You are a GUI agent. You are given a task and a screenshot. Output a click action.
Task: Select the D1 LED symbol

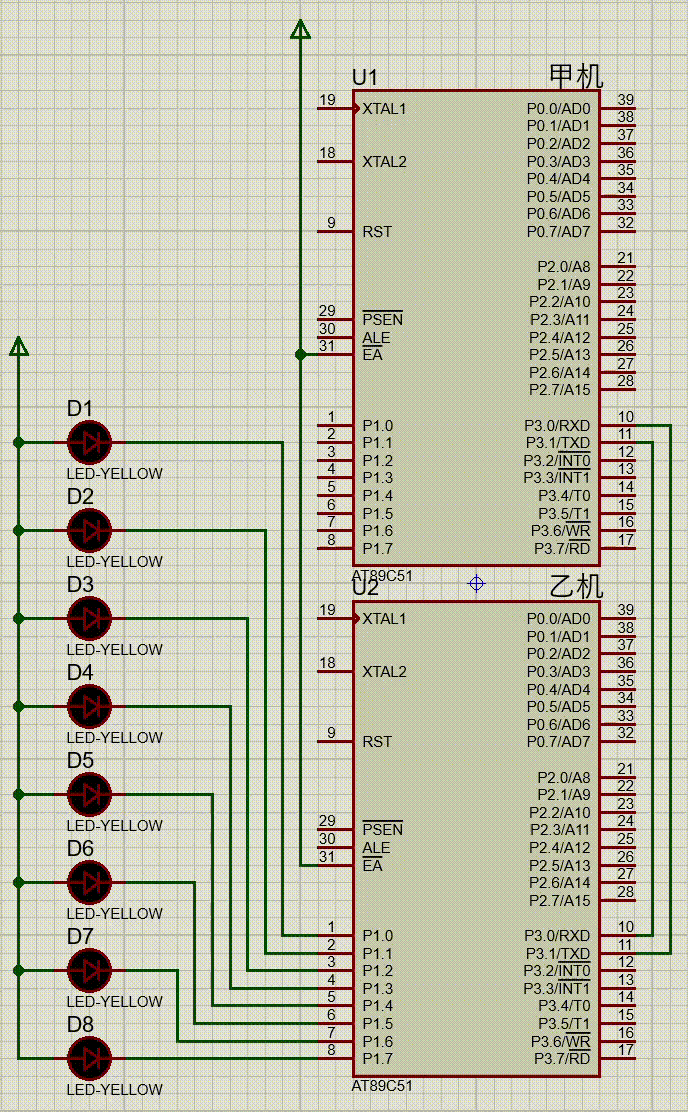[x=89, y=443]
